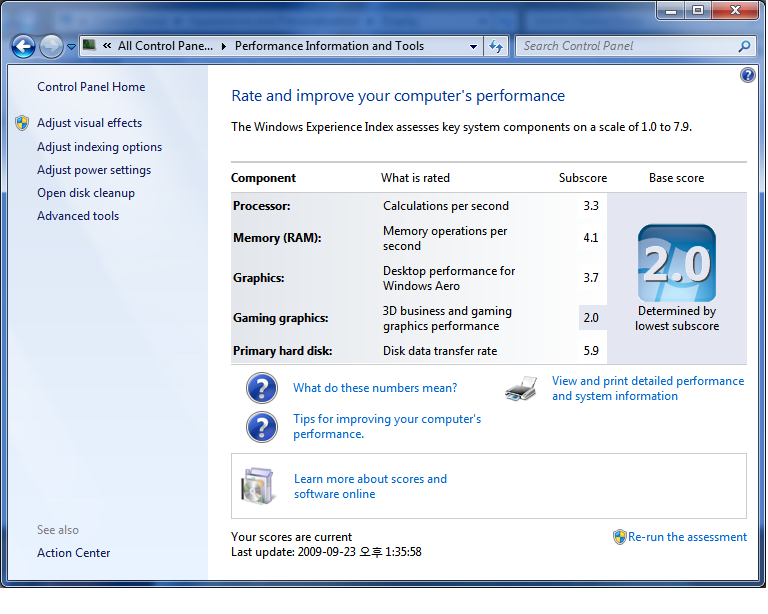Screen dimensions: 768x614
Task: Click the printer icon for detailed report
Action: click(523, 388)
